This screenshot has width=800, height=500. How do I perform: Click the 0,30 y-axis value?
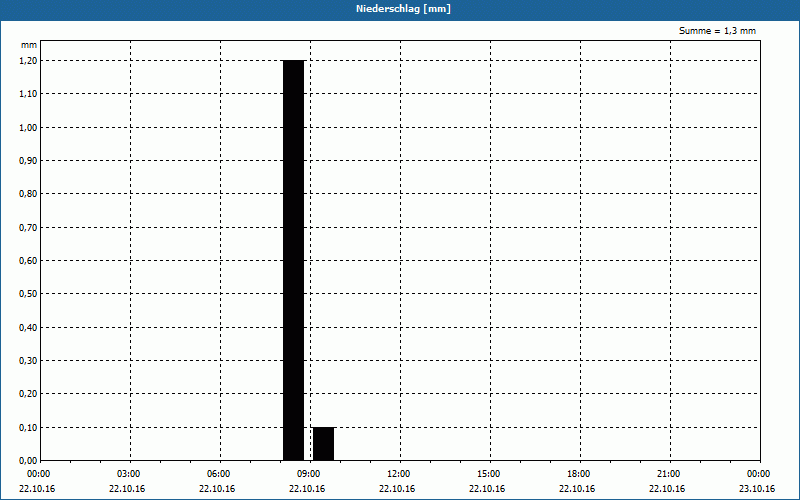[x=28, y=361]
